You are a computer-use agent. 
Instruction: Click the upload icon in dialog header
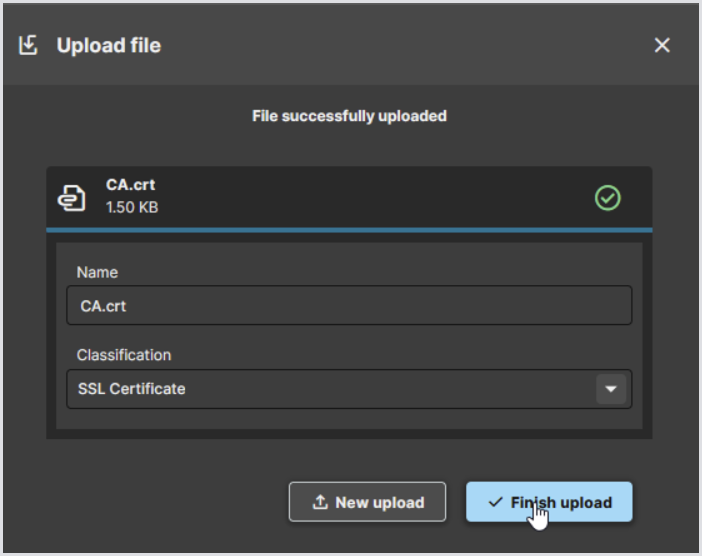pyautogui.click(x=29, y=45)
